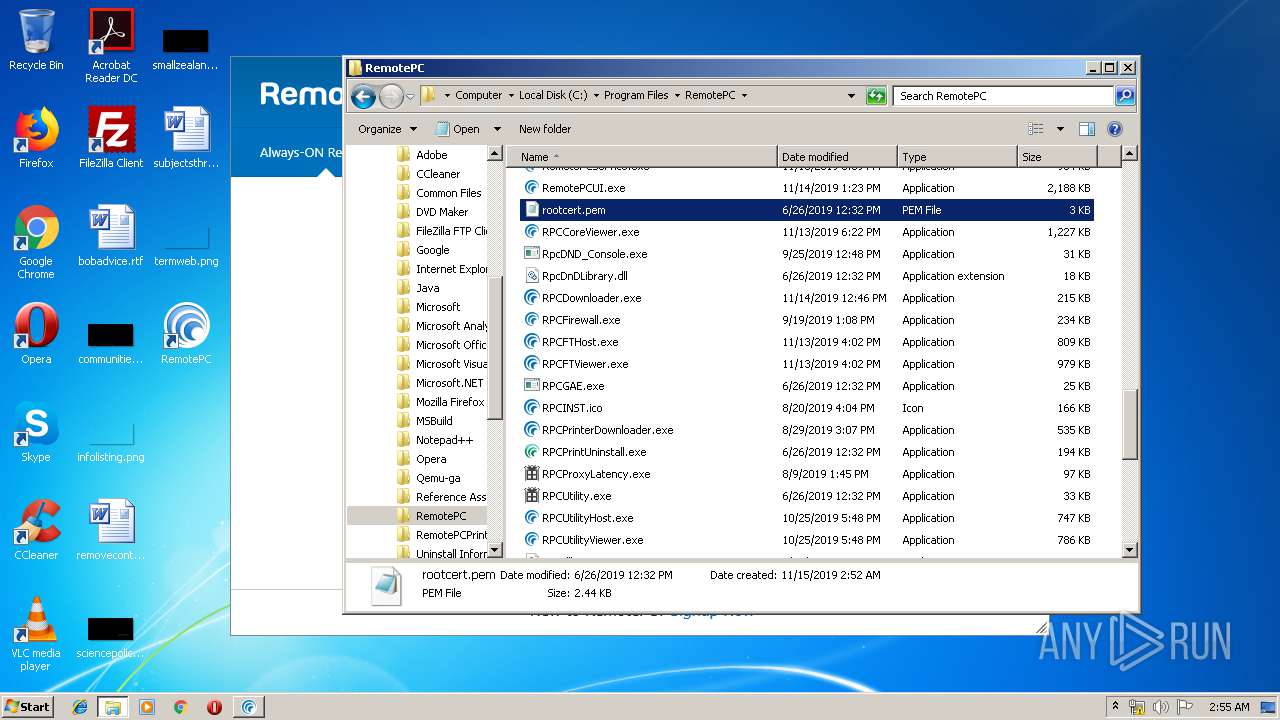
Task: Open the CCleaner desktop icon
Action: tap(36, 530)
